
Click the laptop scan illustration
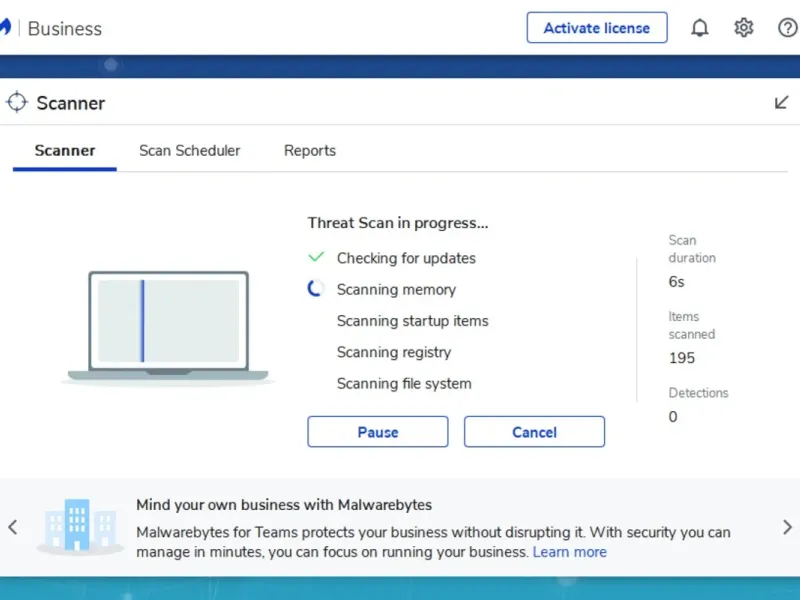pyautogui.click(x=168, y=327)
